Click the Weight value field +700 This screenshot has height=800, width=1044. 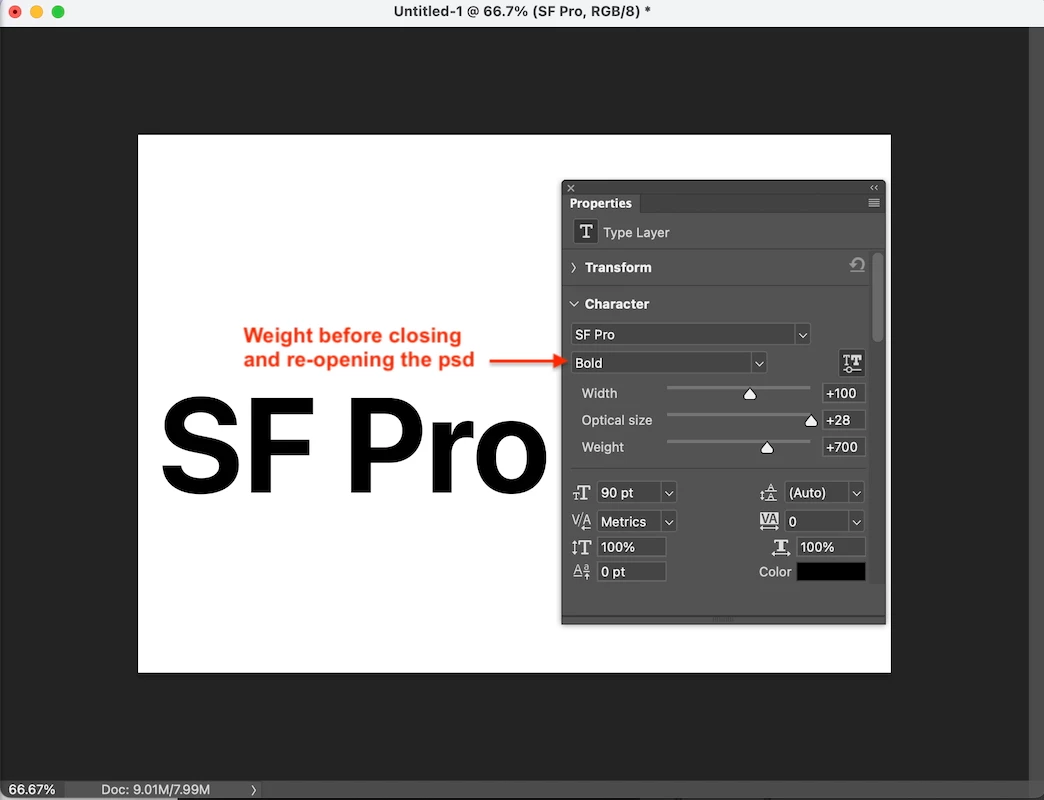click(844, 447)
